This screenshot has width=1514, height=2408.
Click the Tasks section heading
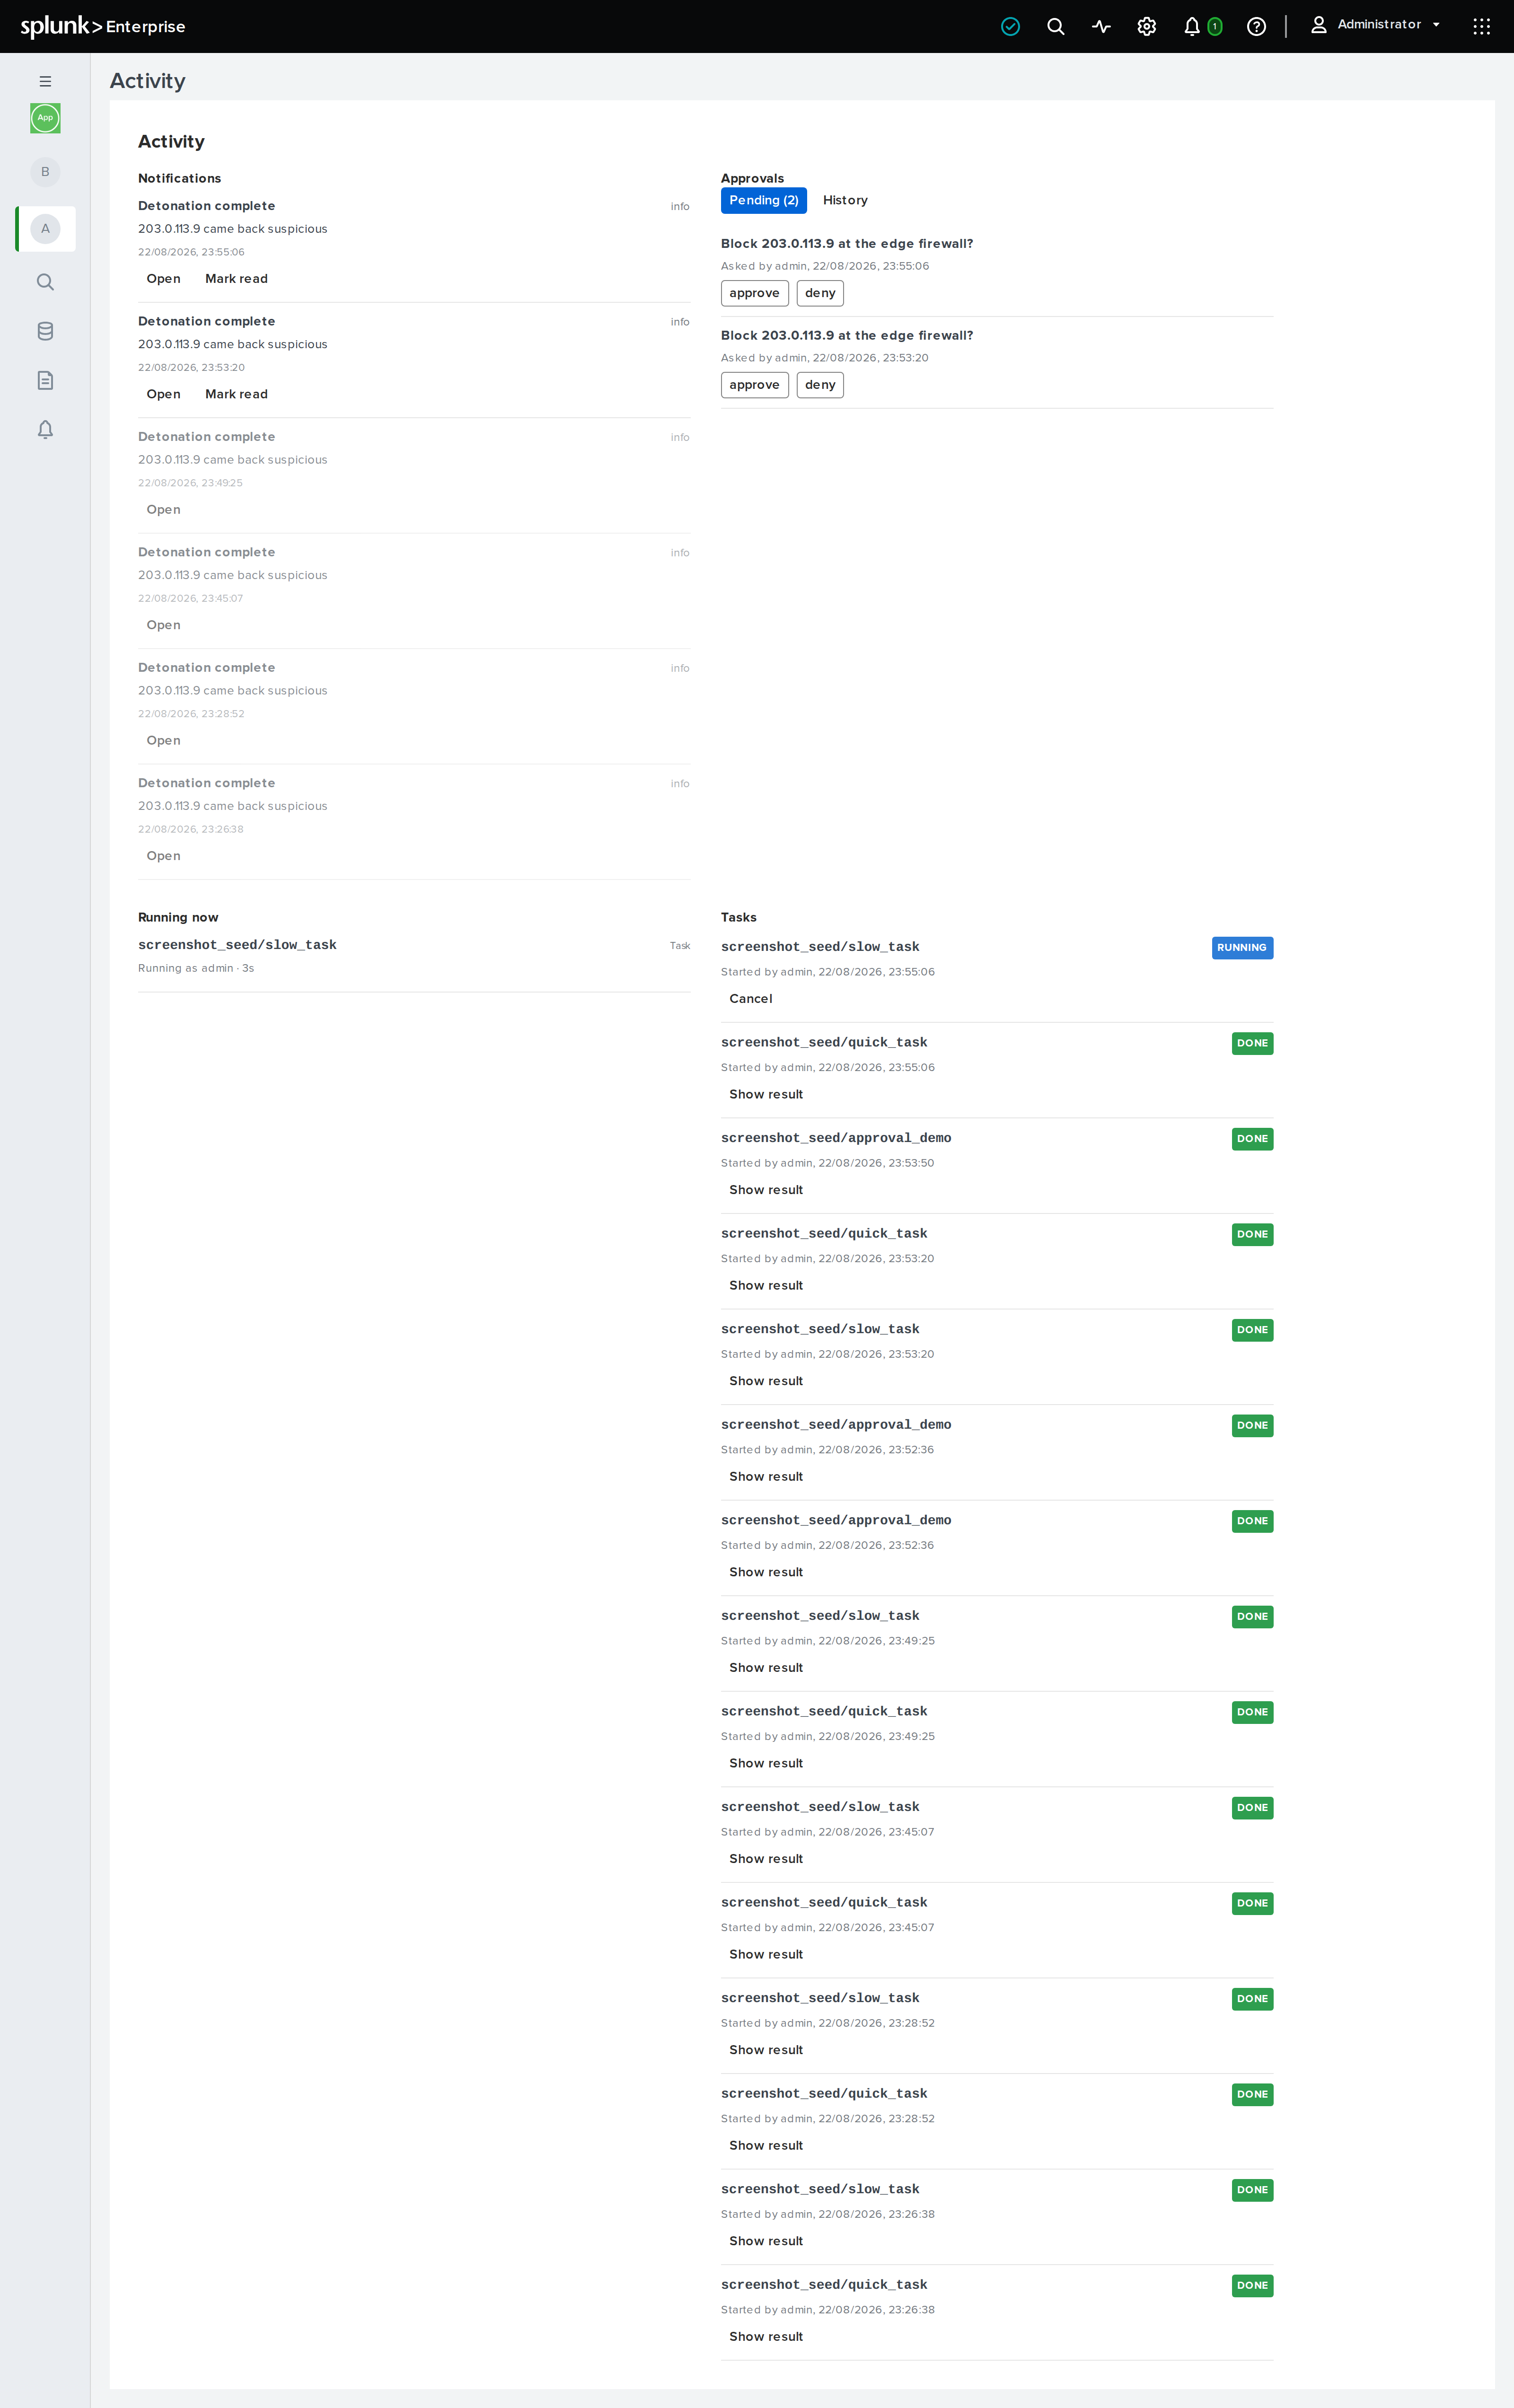click(x=738, y=917)
